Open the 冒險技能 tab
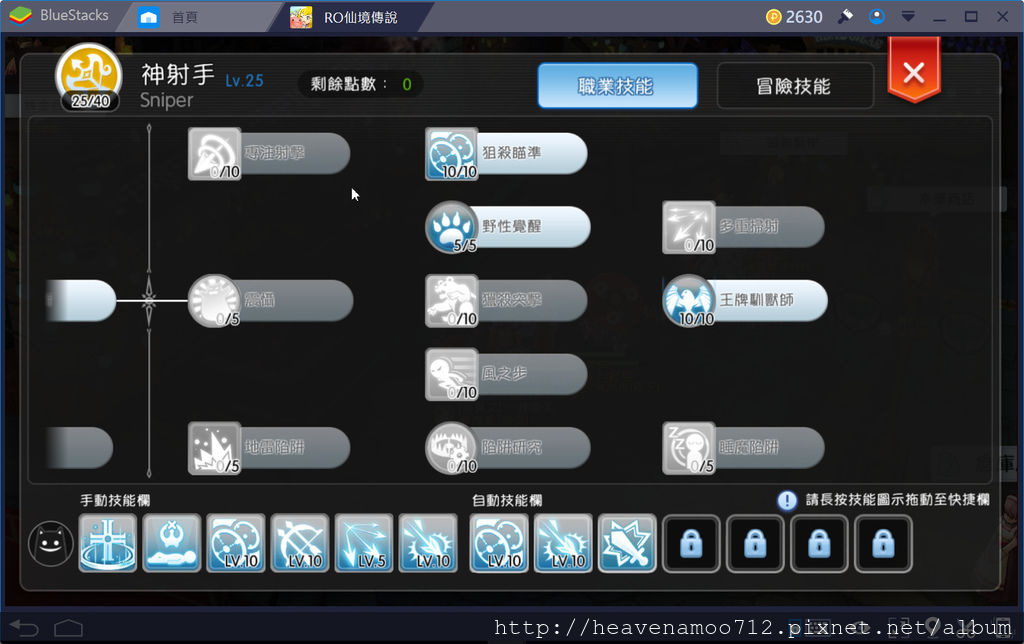1024x644 pixels. pos(794,86)
